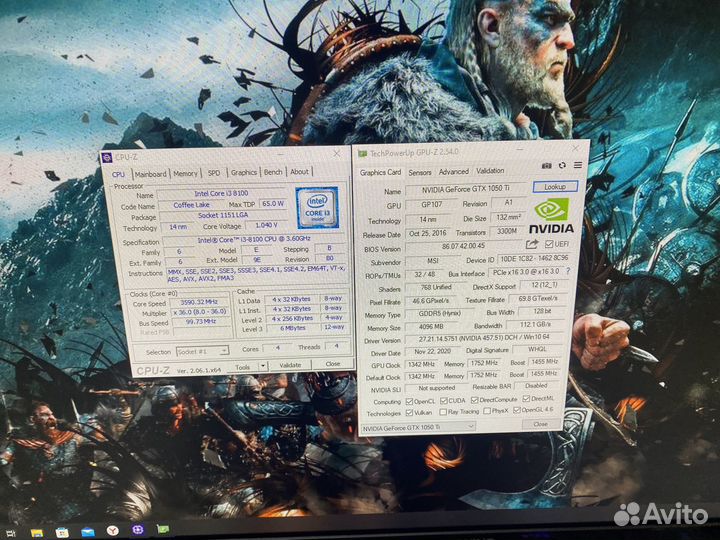The image size is (720, 540).
Task: Click the purple CPU-Z taskbar icon
Action: click(137, 530)
